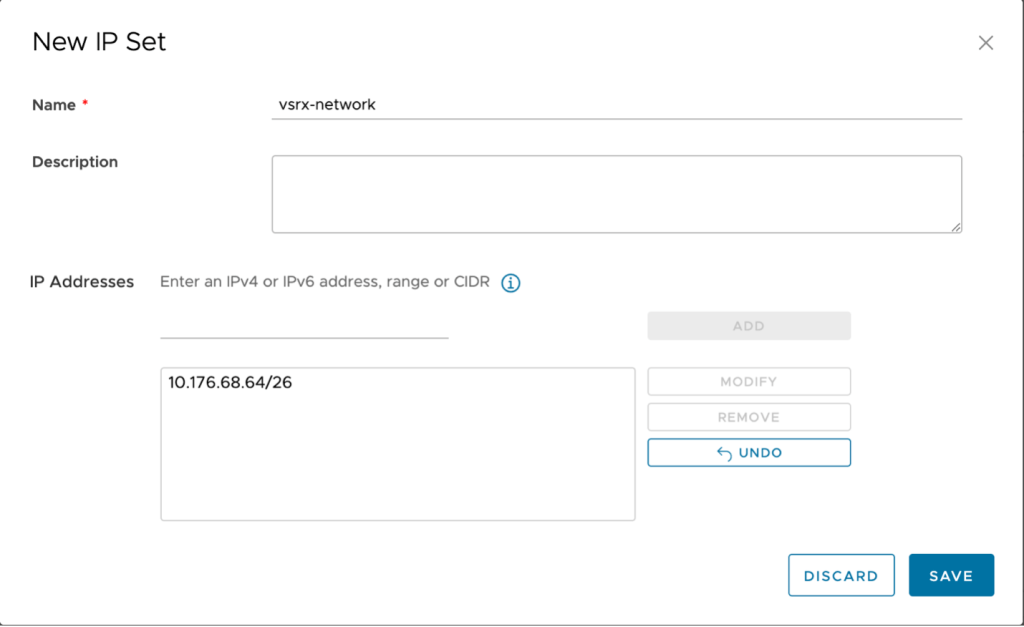This screenshot has width=1024, height=627.
Task: Click the undo arrow icon
Action: [724, 453]
